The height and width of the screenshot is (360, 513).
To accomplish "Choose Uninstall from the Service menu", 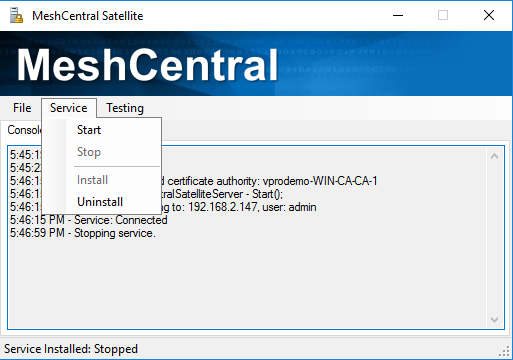I will click(x=102, y=202).
